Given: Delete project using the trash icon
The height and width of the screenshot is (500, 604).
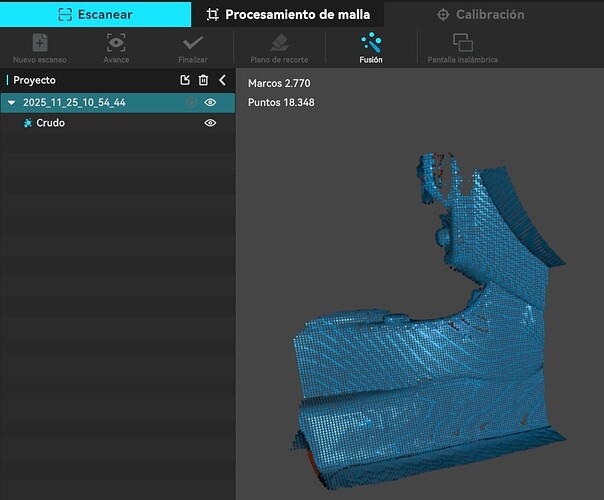Looking at the screenshot, I should 203,80.
